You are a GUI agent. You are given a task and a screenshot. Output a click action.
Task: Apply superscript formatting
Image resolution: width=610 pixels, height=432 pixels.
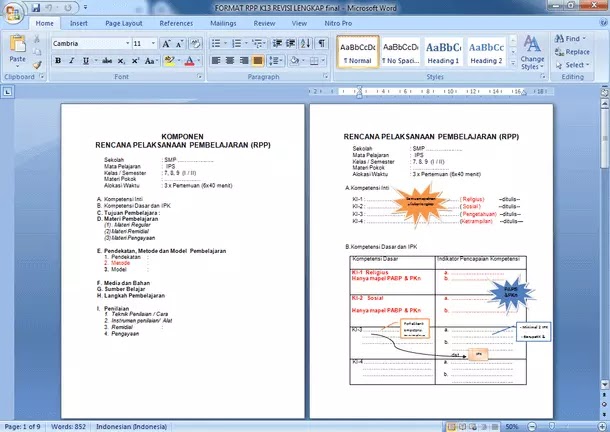click(x=135, y=61)
